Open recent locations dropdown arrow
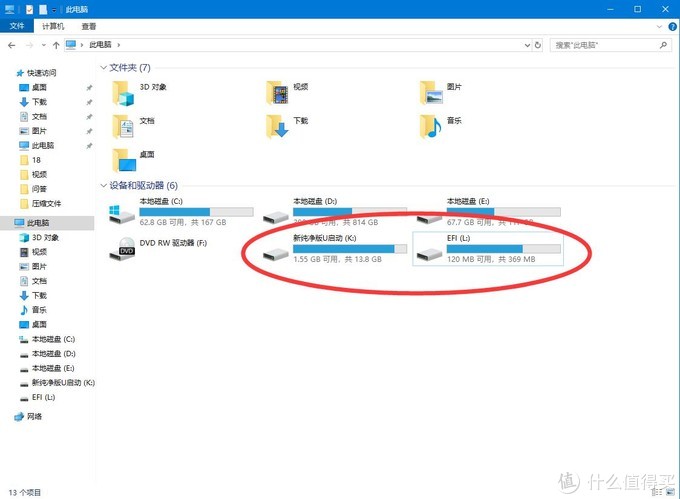Screen dimensions: 680x499 [x=43, y=45]
